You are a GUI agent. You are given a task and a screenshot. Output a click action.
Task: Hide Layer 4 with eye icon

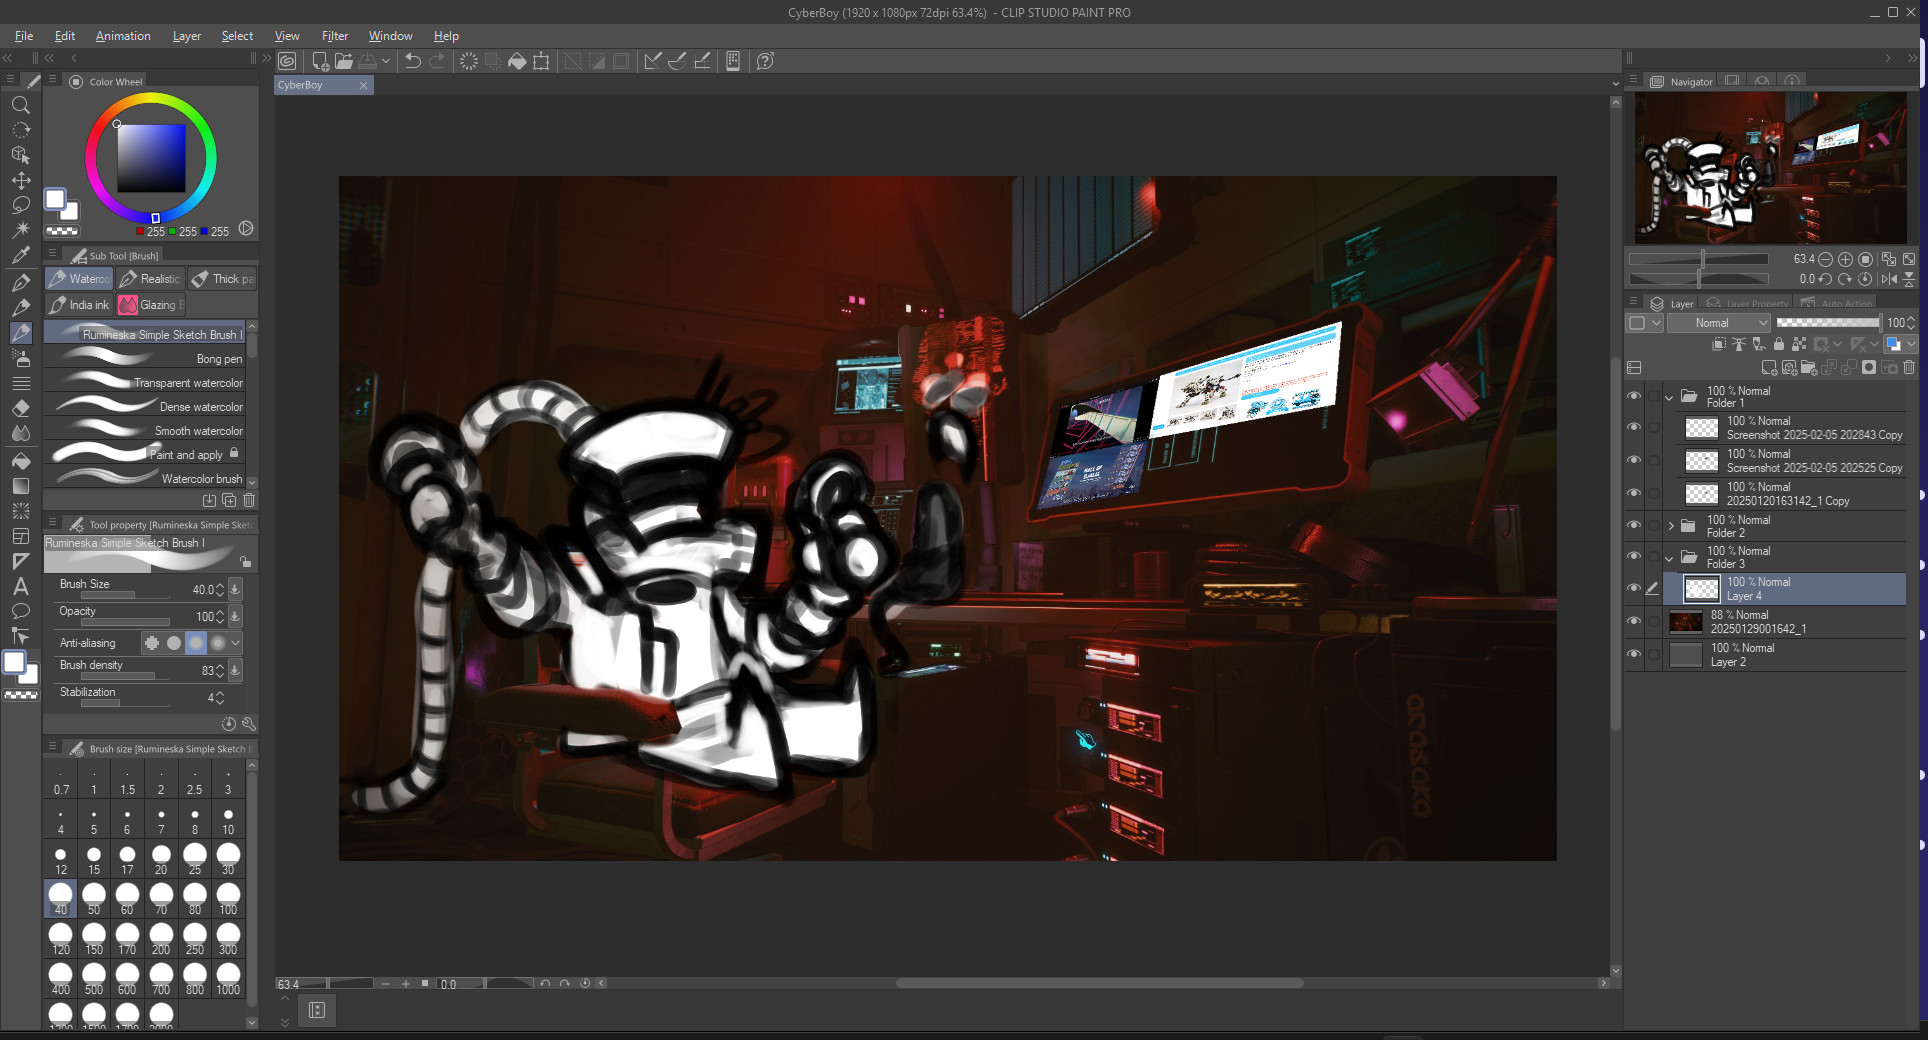[1634, 588]
